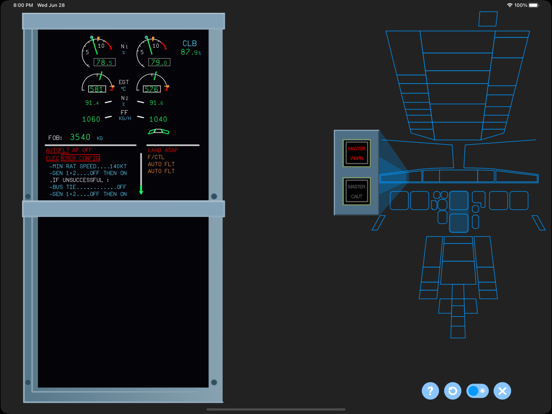
Task: Tap the highlighted lower ECAM panel in cockpit diagram
Action: click(x=459, y=223)
